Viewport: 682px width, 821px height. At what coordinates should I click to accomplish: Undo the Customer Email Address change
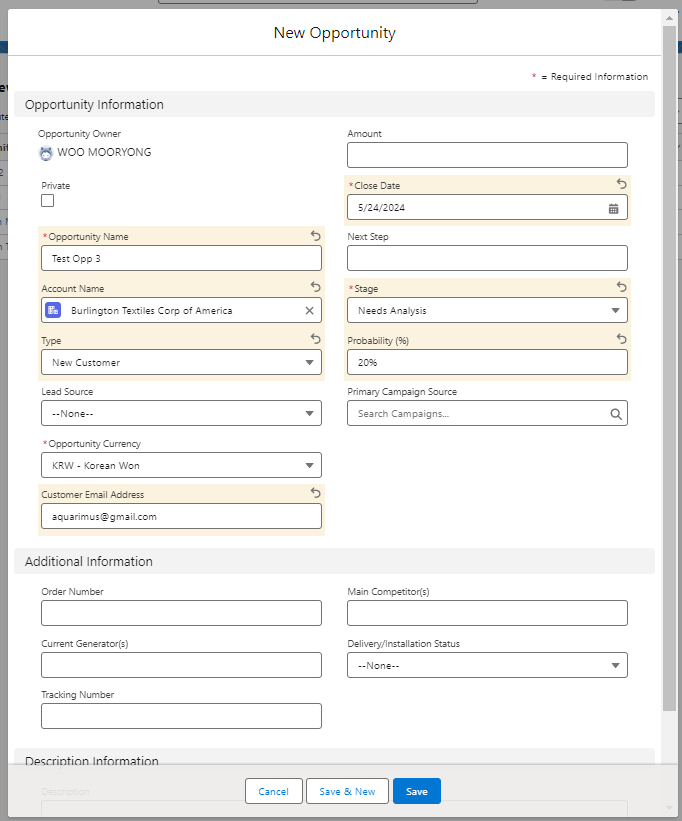click(315, 493)
